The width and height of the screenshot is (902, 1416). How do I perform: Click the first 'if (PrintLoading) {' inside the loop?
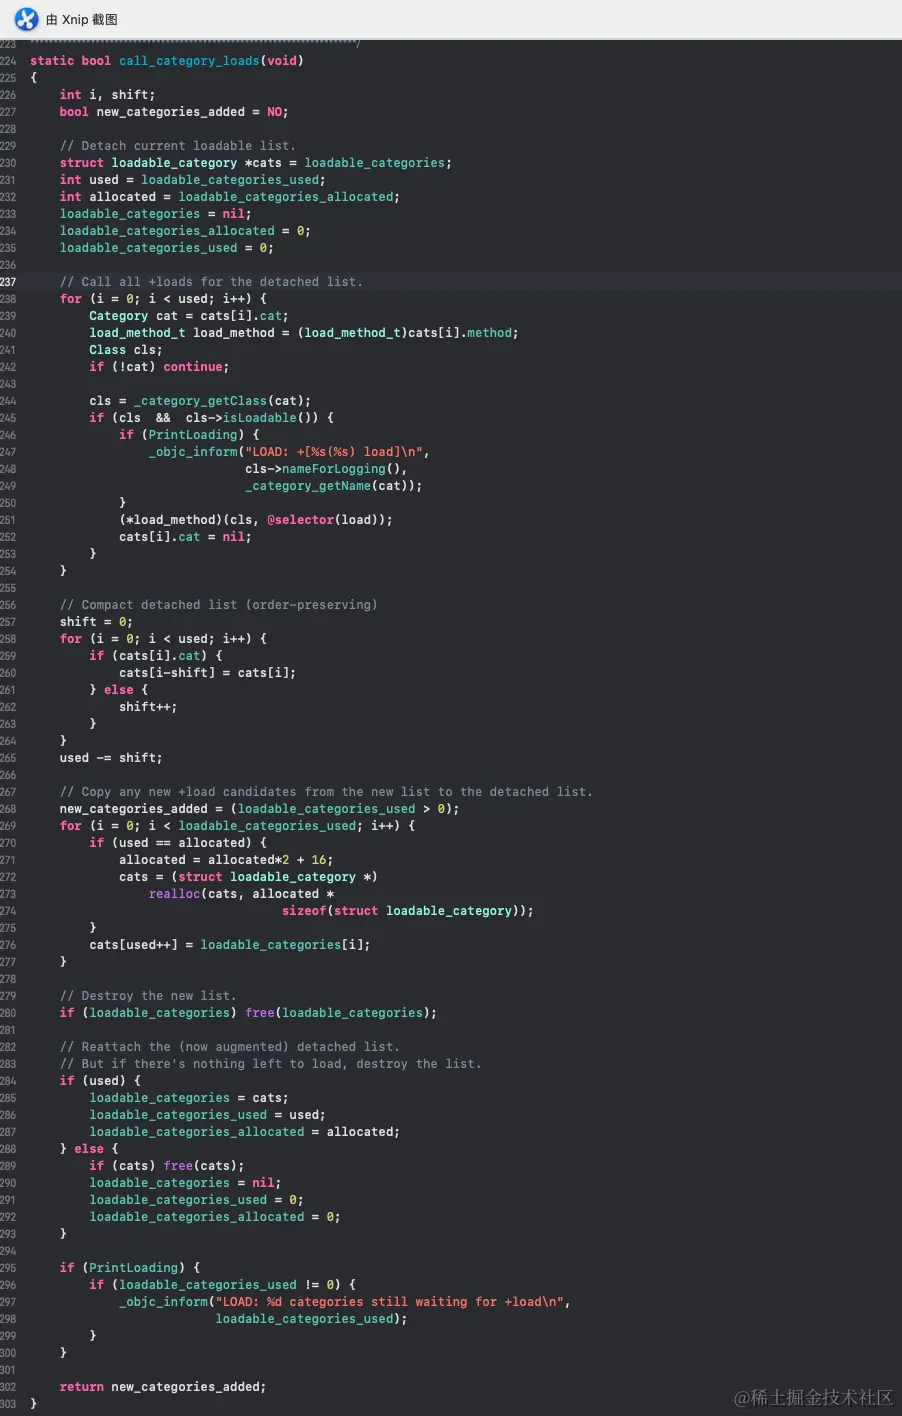189,435
